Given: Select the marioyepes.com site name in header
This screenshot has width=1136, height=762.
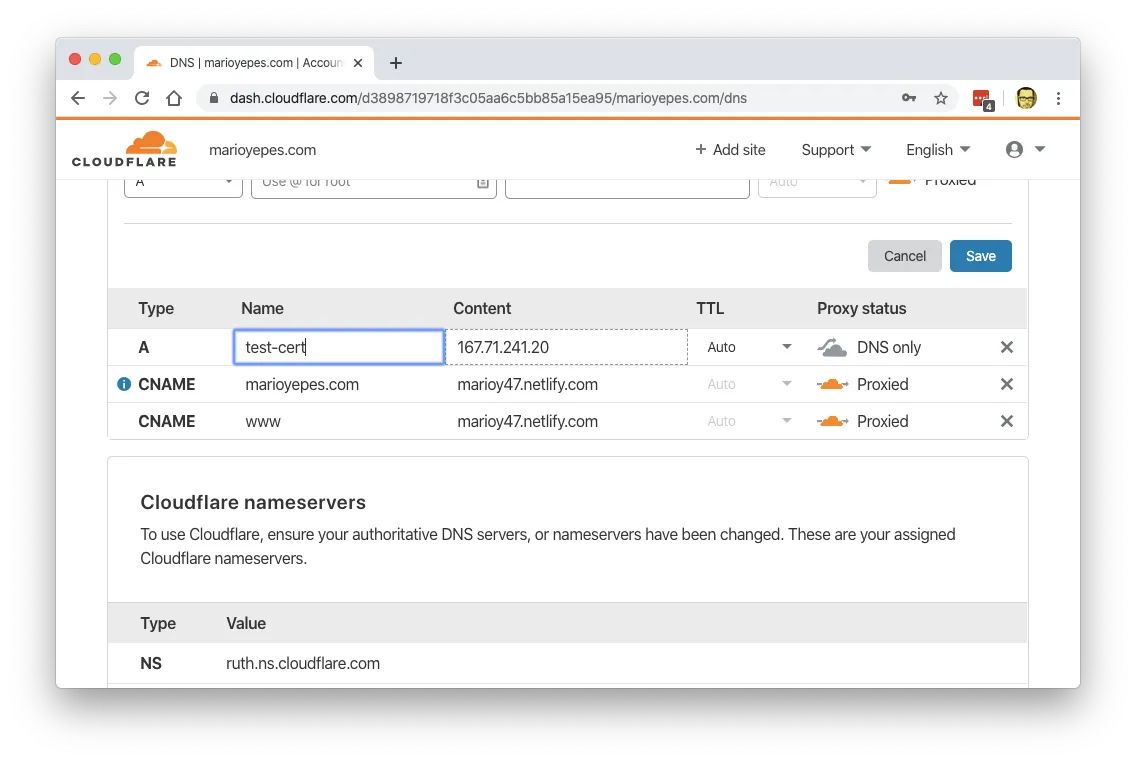Looking at the screenshot, I should pyautogui.click(x=262, y=150).
